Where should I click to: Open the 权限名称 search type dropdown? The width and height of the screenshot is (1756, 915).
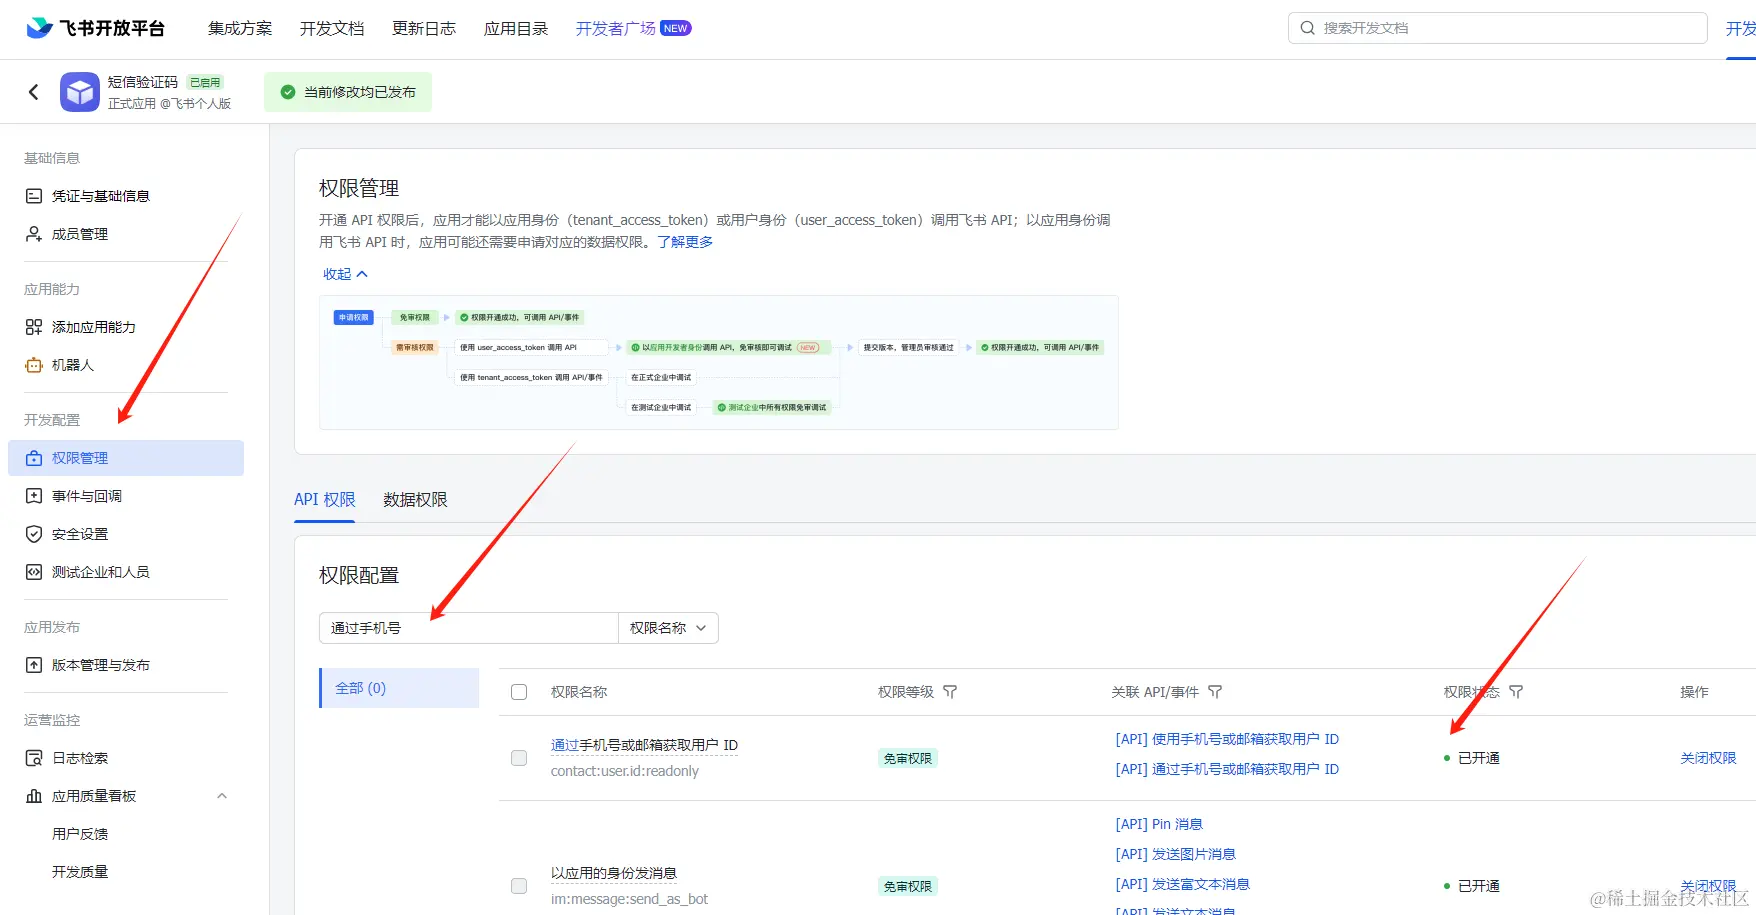pos(668,628)
